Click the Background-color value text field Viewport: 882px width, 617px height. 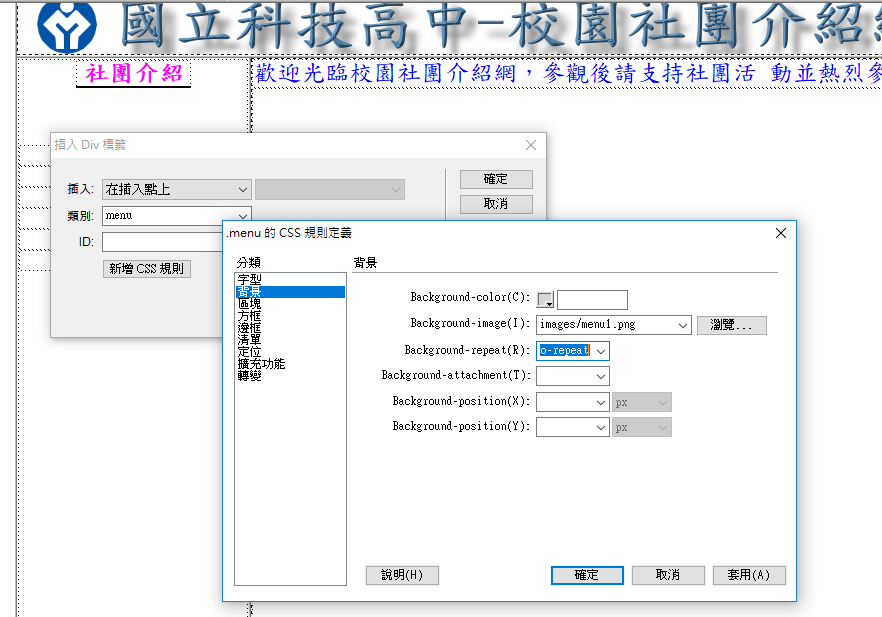[592, 300]
